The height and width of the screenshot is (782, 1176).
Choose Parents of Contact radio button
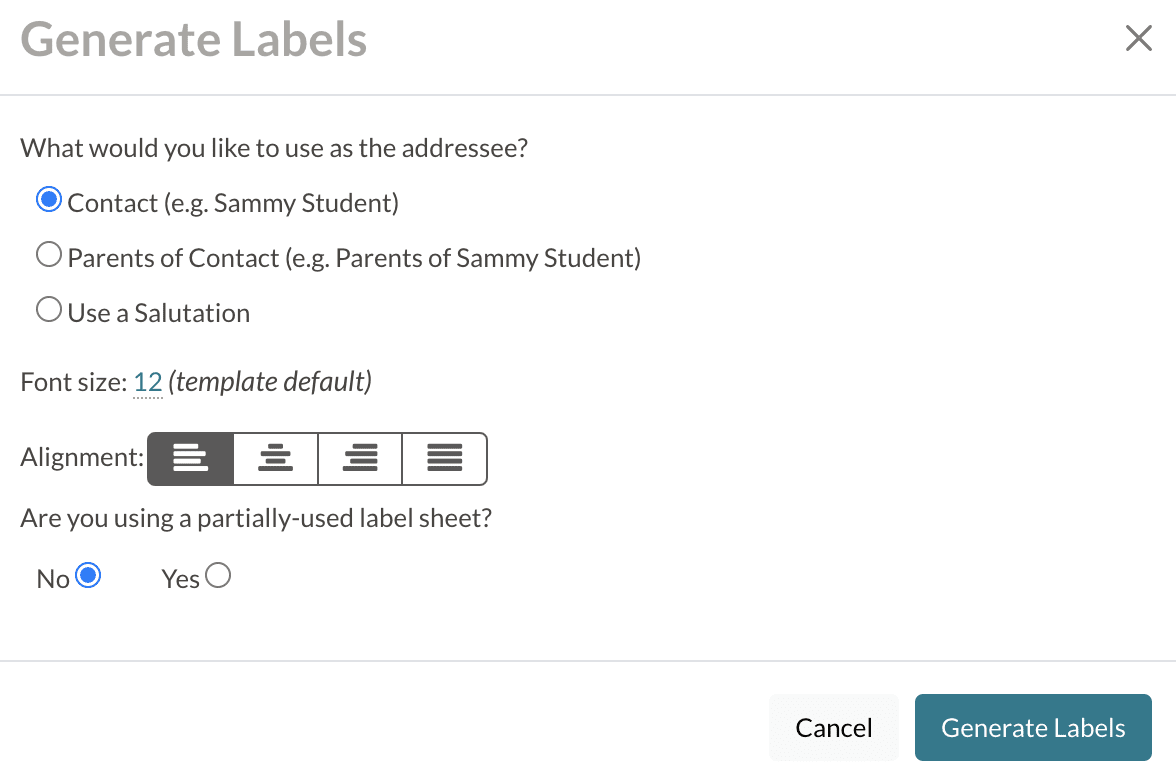(49, 256)
